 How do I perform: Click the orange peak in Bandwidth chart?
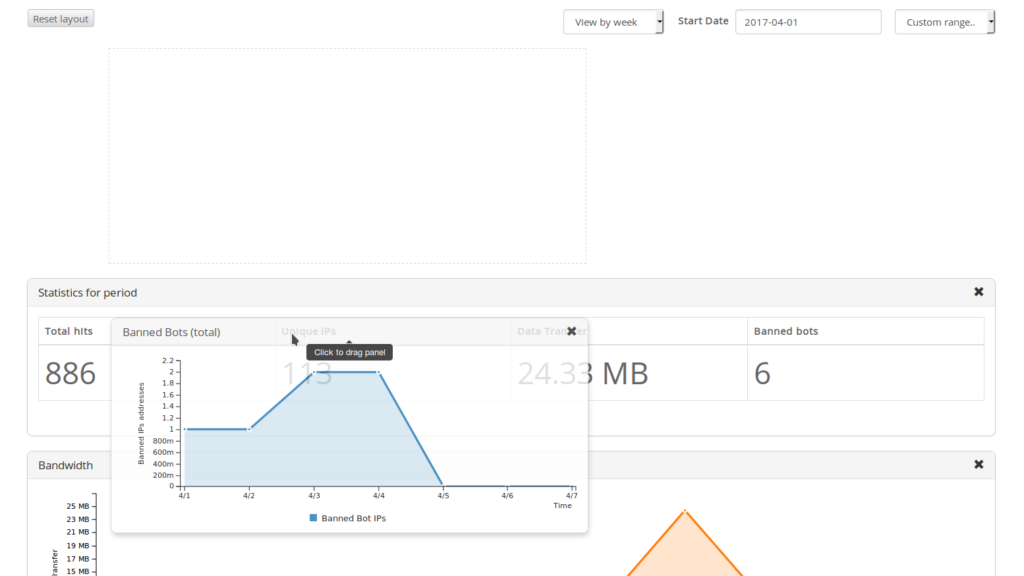pyautogui.click(x=685, y=511)
